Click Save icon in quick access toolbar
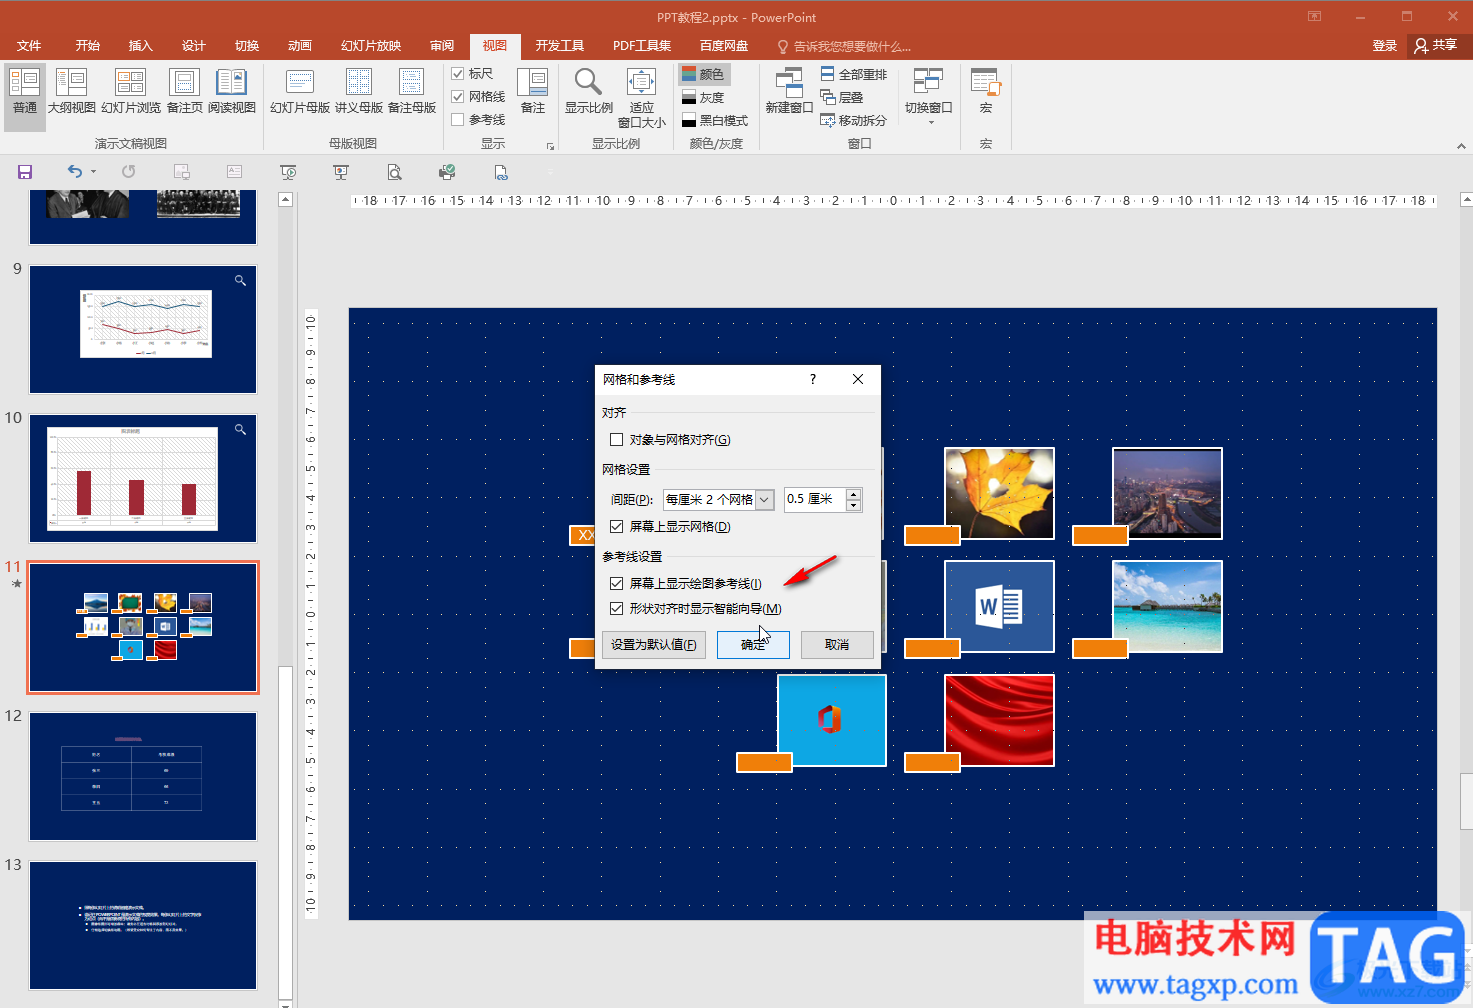 25,172
